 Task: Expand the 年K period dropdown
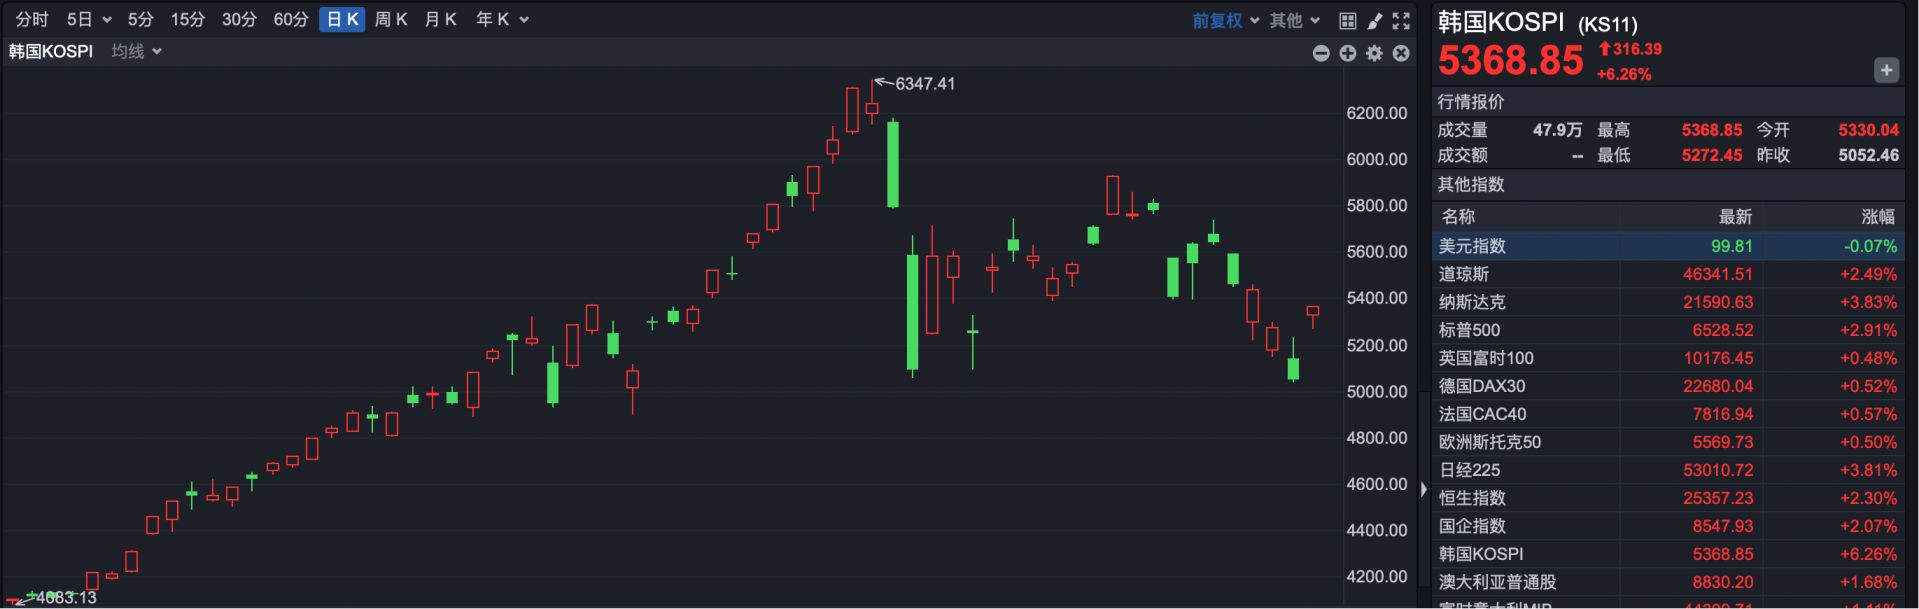pos(502,19)
